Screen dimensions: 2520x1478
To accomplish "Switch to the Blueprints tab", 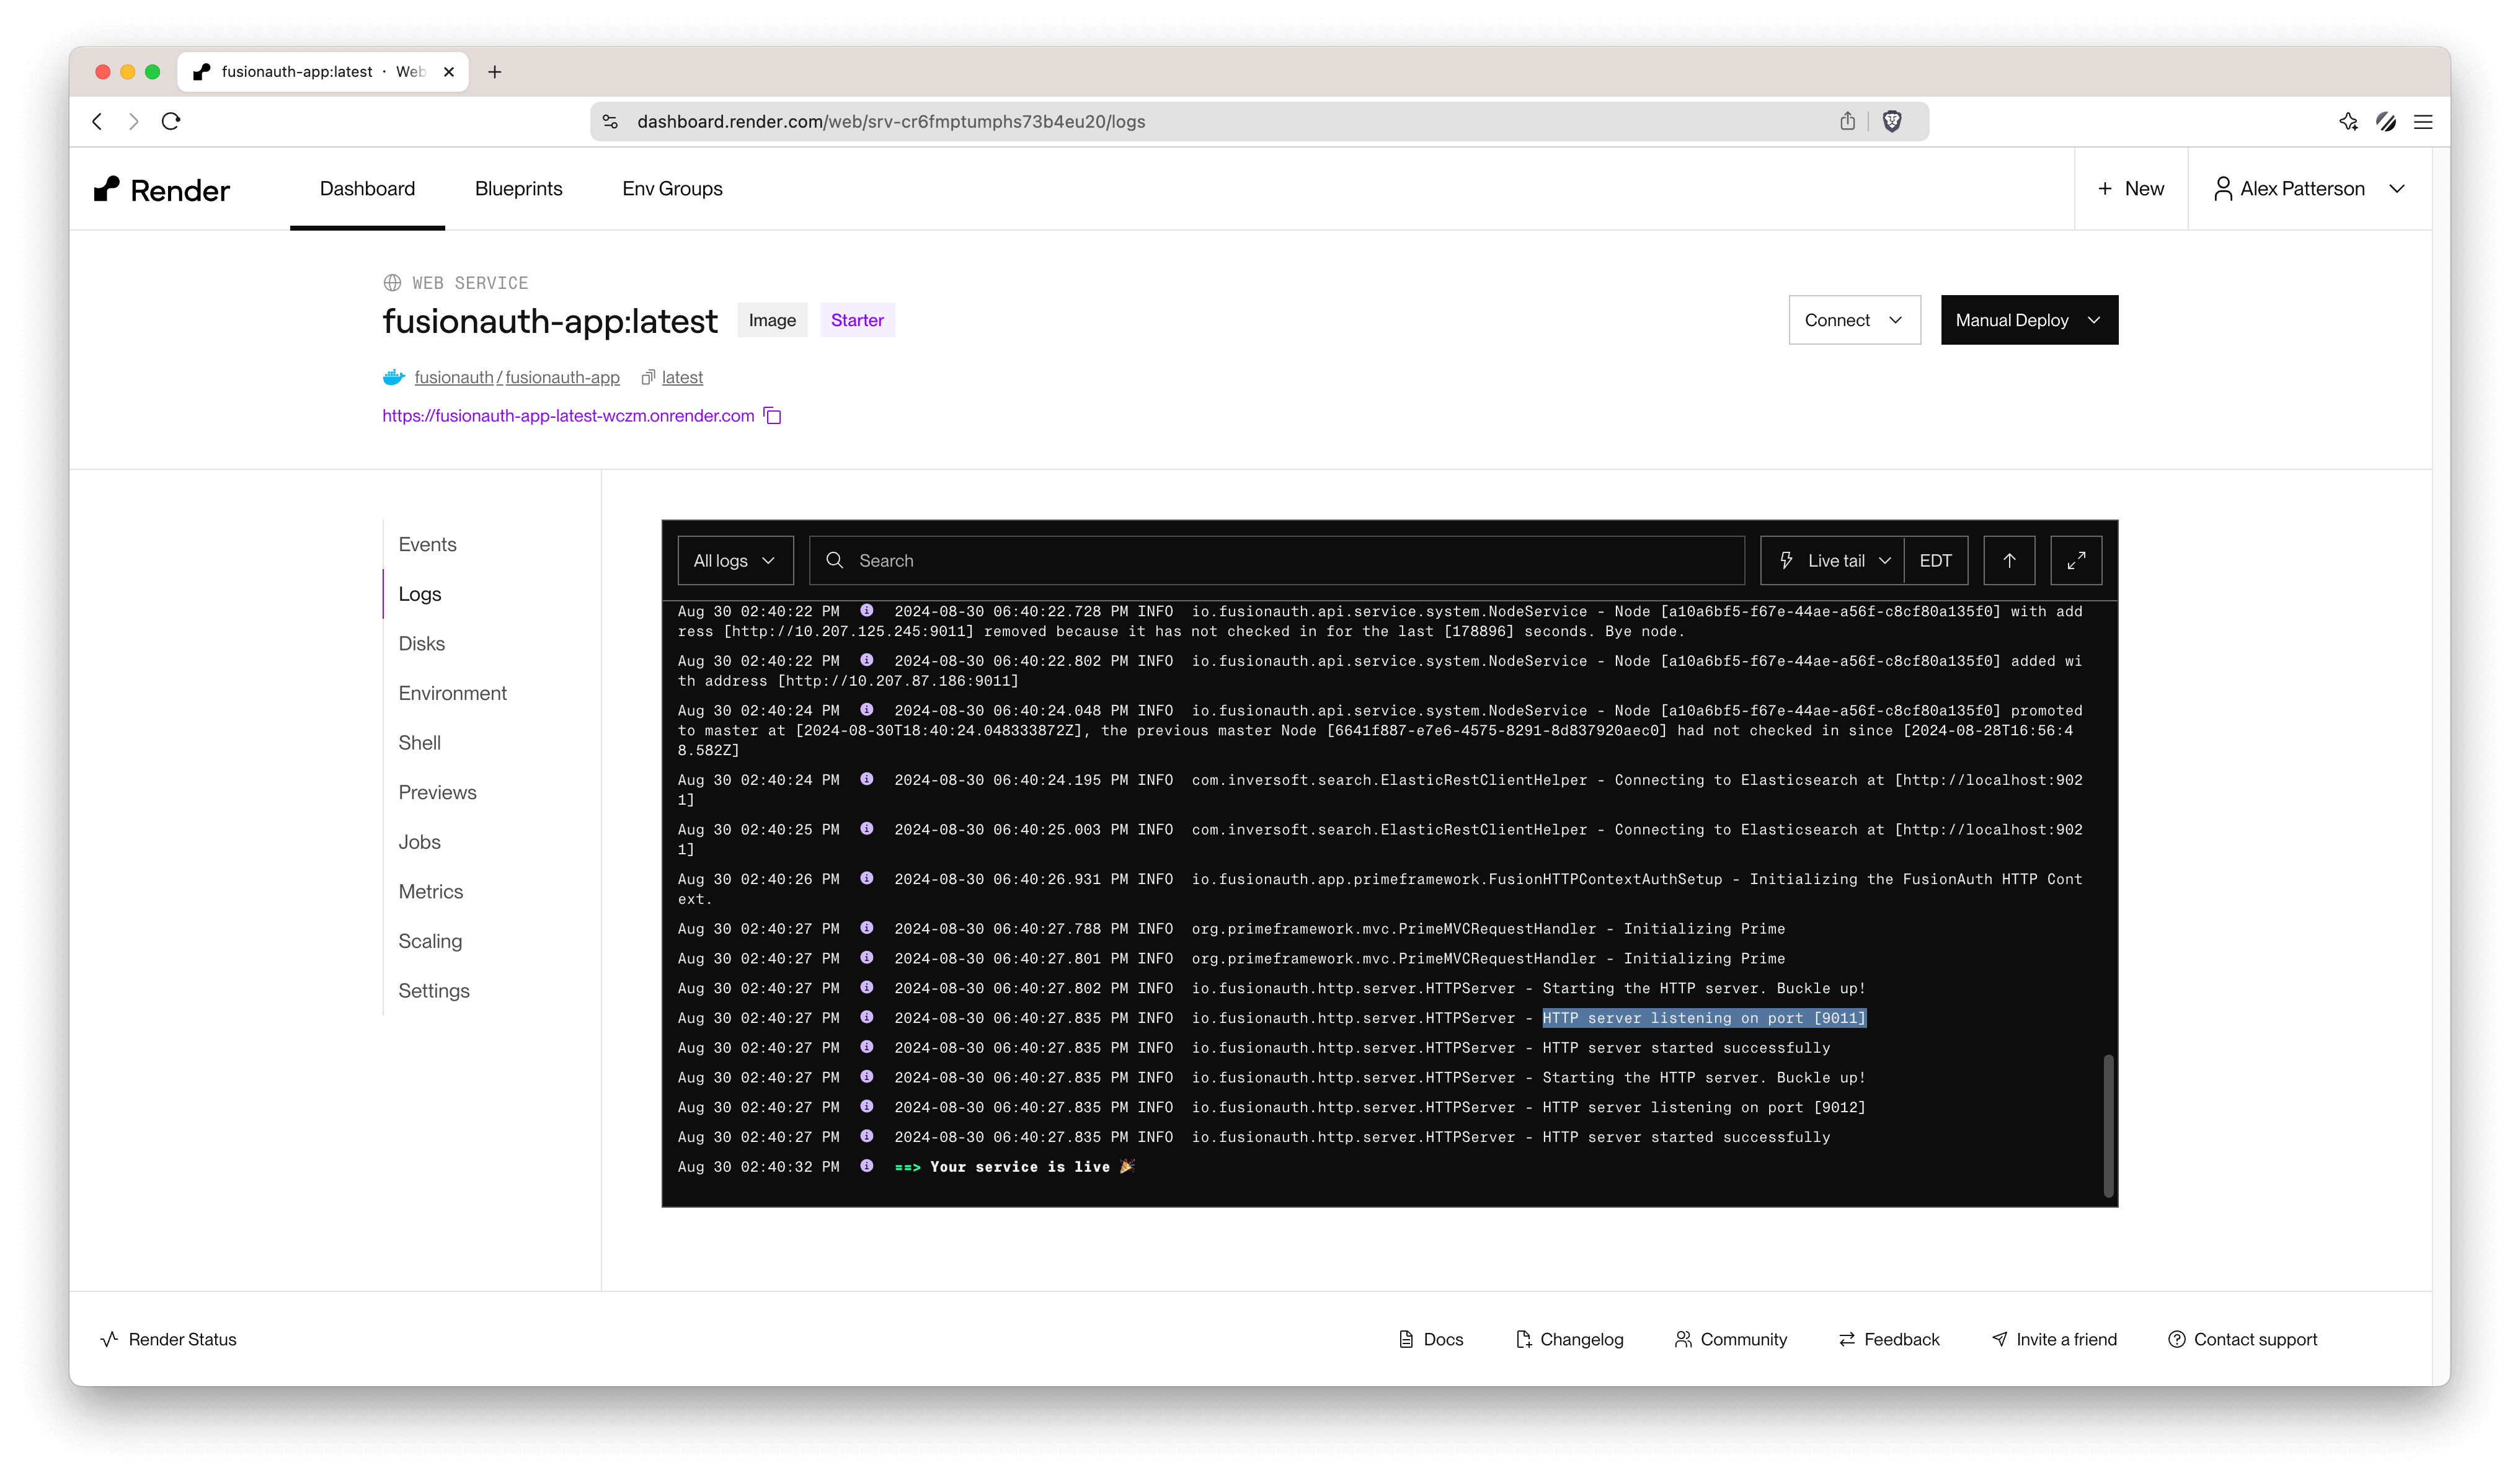I will tap(518, 189).
